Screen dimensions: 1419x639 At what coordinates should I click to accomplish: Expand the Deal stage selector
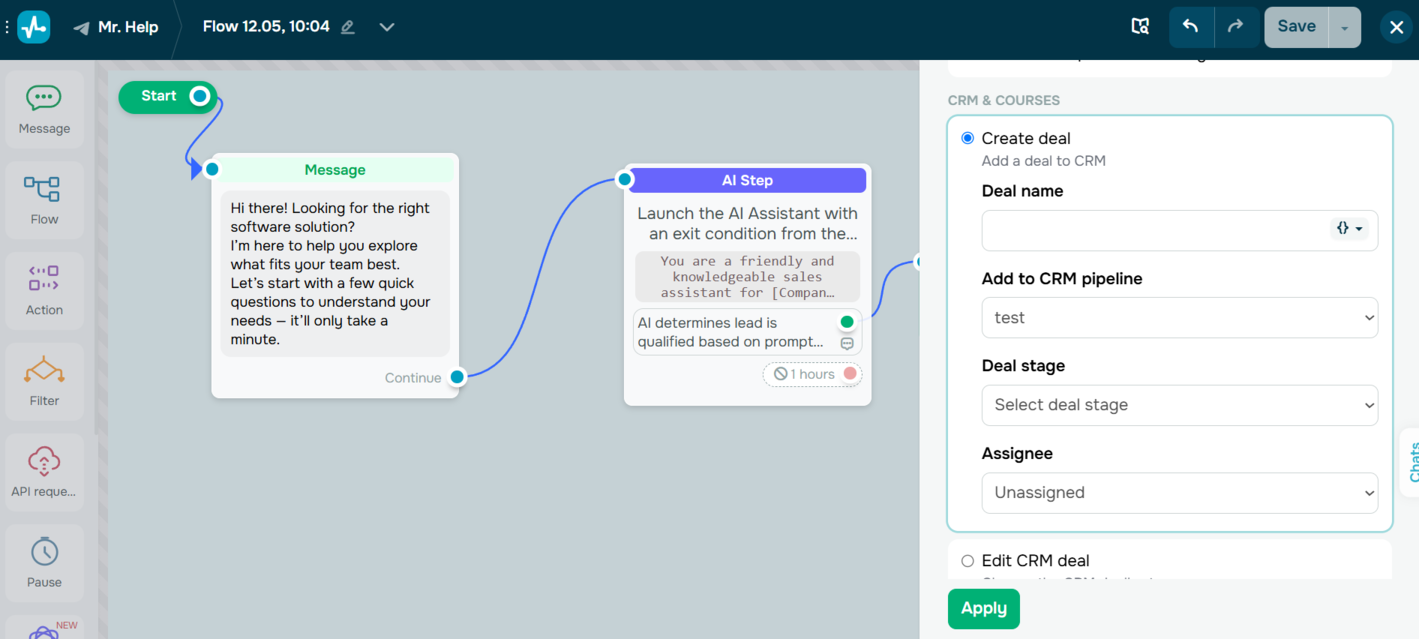tap(1179, 405)
